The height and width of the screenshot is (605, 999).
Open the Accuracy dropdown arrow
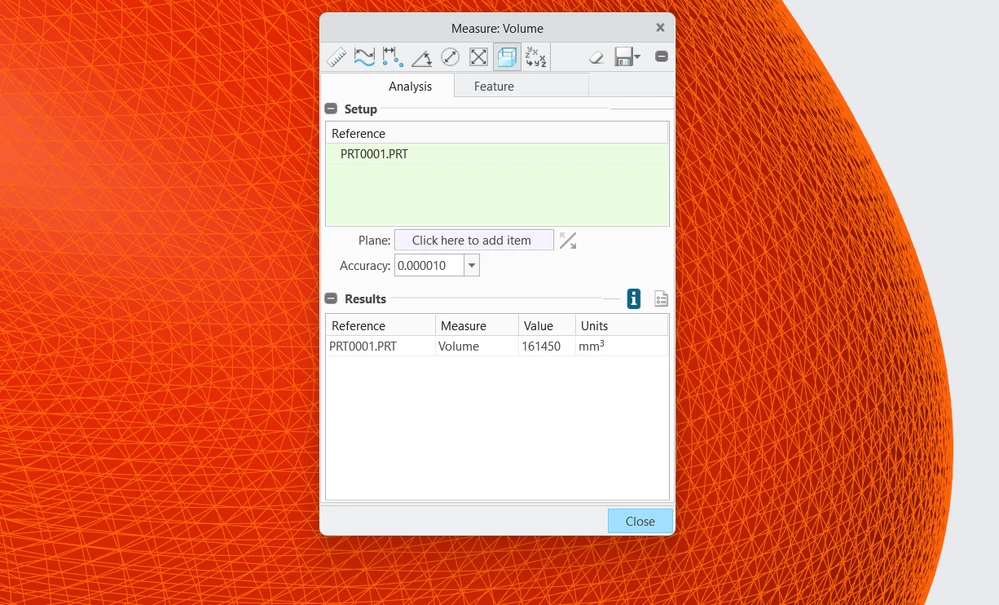coord(471,266)
